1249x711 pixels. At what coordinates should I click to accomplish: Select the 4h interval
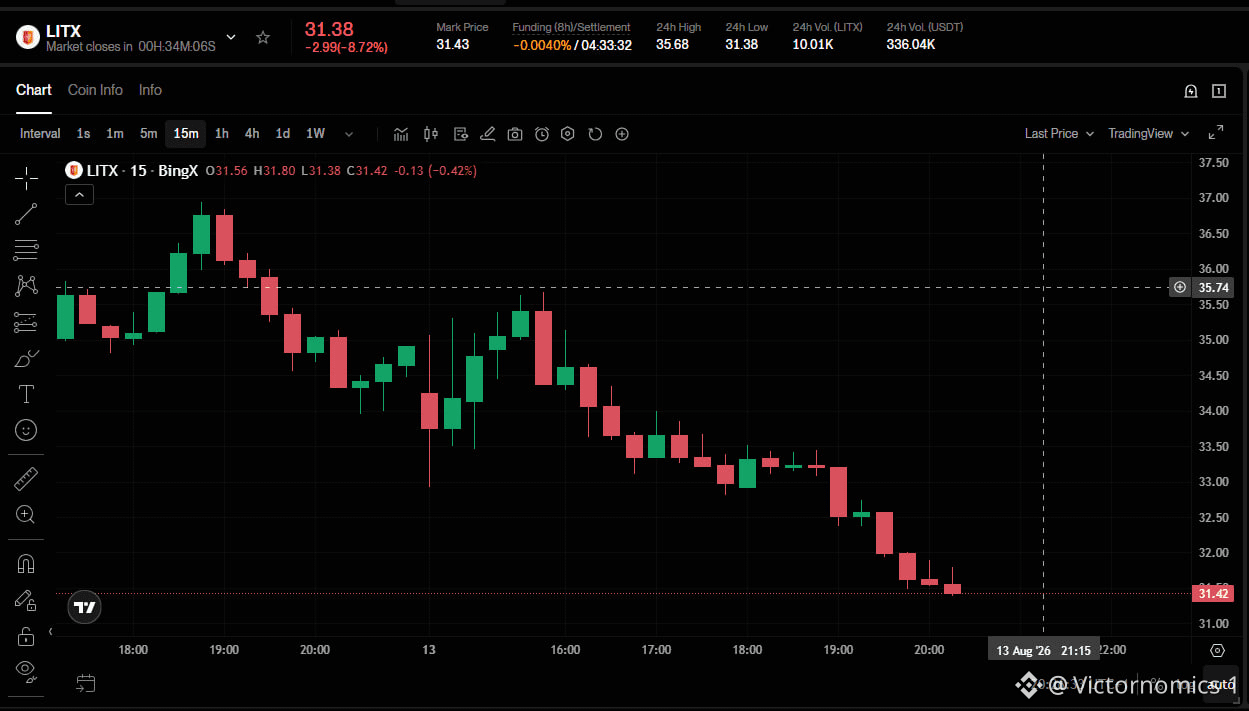[x=252, y=134]
